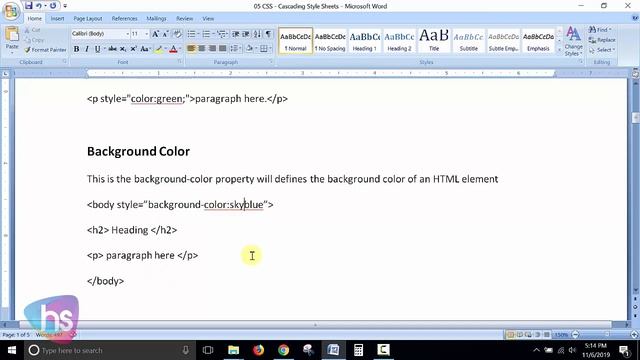This screenshot has height=360, width=640.
Task: Open Calculator from the taskbar
Action: (358, 350)
